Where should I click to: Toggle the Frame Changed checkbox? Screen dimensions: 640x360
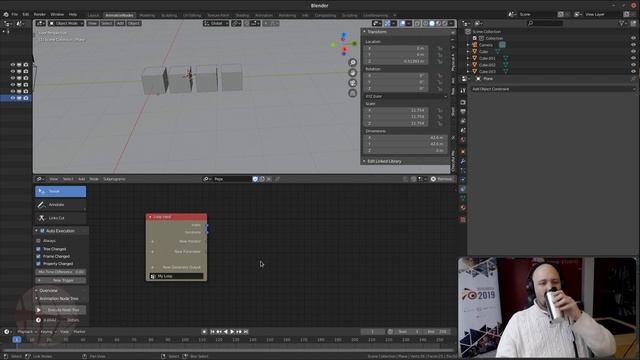(38, 256)
